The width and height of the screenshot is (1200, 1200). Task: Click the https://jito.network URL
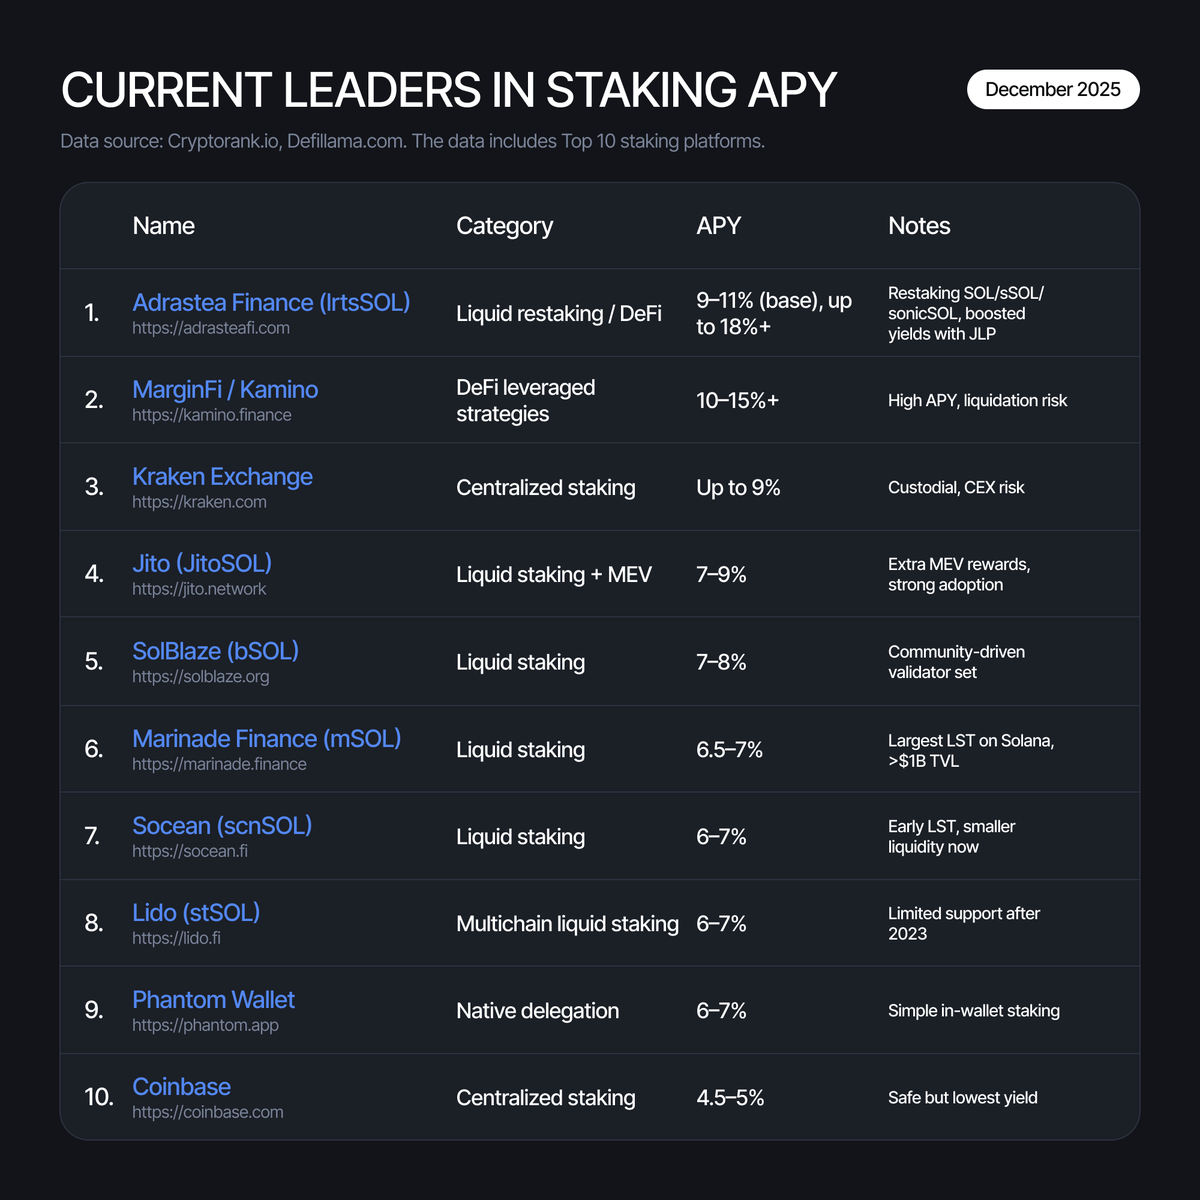click(x=199, y=589)
